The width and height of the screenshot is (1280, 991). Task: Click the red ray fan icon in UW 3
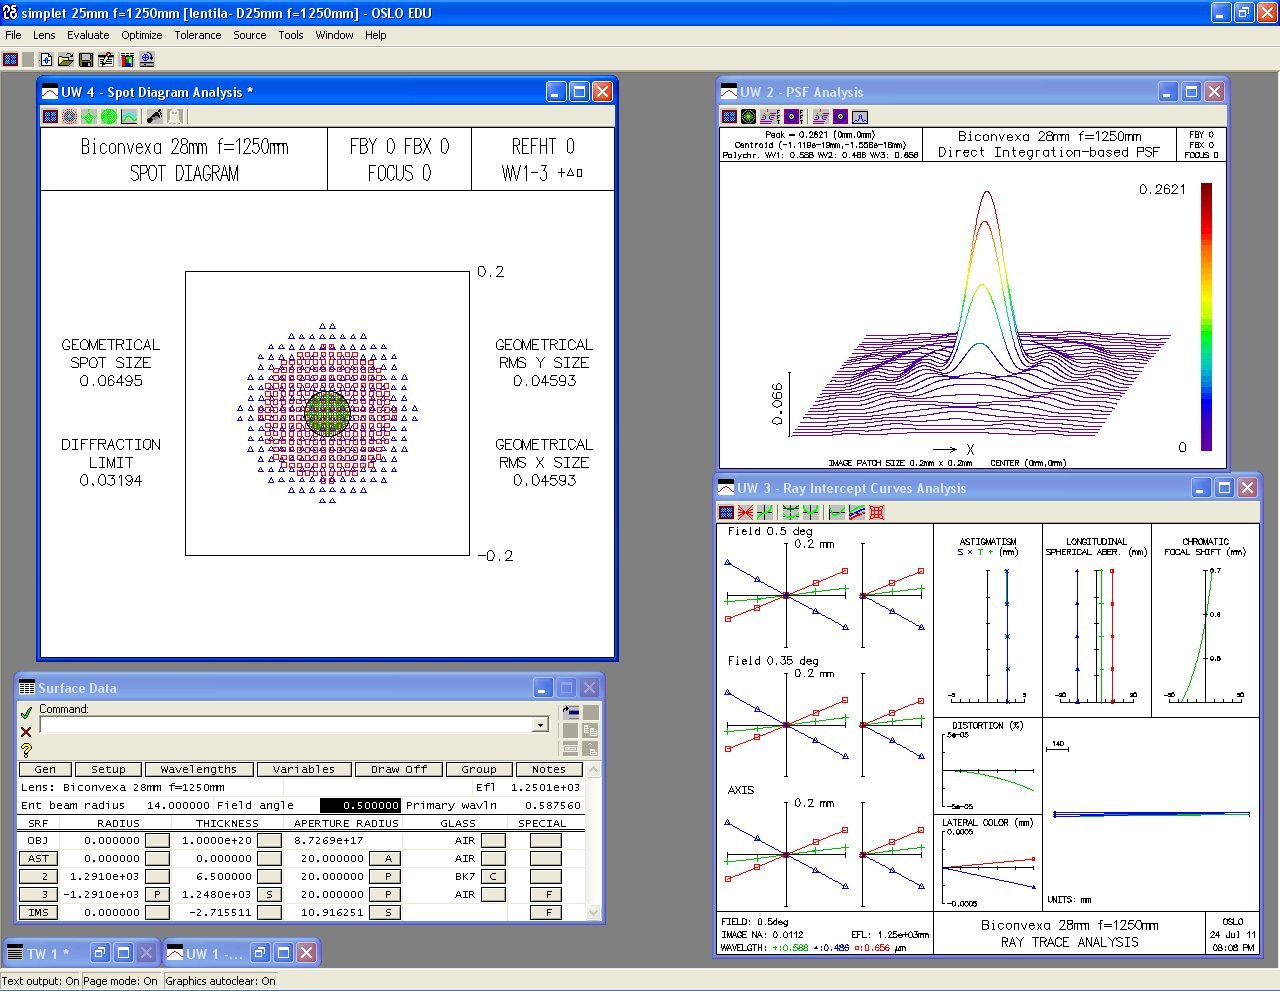click(745, 512)
